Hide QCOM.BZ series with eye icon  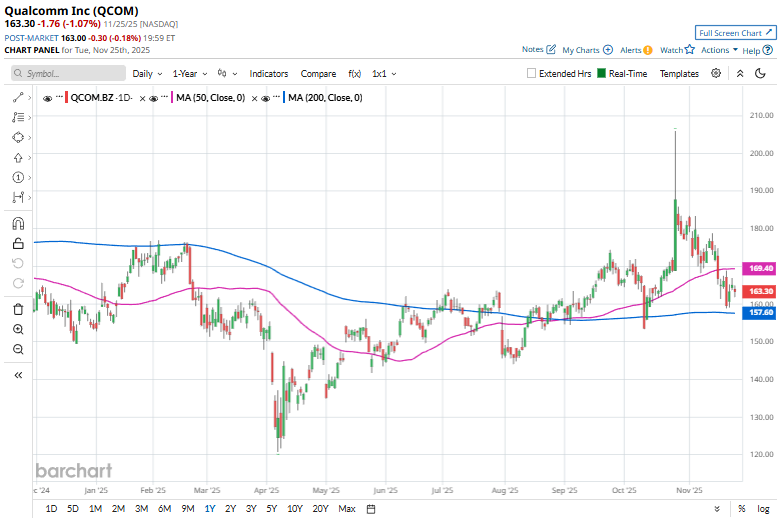pyautogui.click(x=49, y=98)
